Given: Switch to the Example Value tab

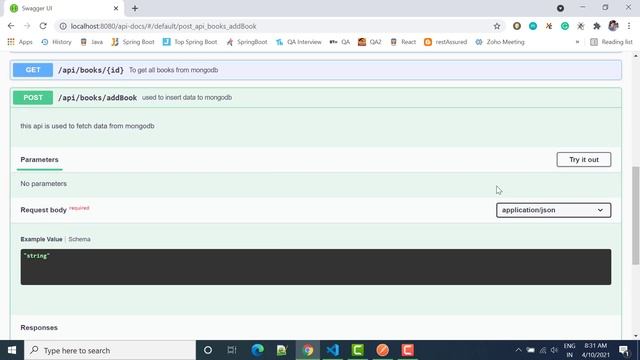Looking at the screenshot, I should coord(41,239).
